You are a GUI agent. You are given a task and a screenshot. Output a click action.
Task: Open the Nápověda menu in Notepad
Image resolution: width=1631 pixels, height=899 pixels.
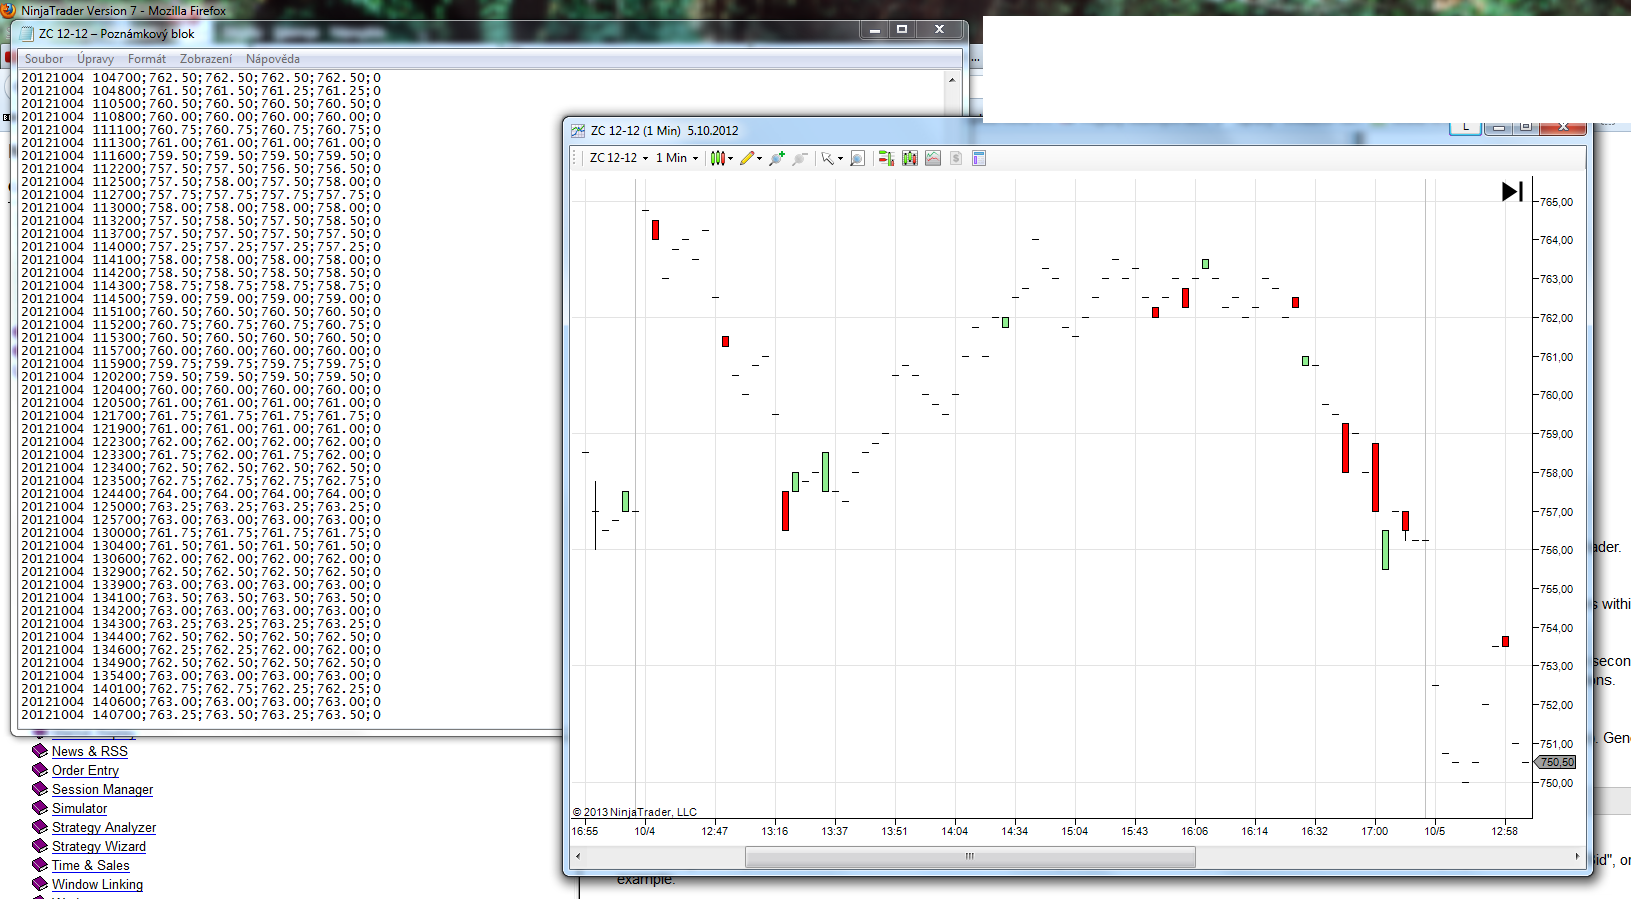point(273,59)
